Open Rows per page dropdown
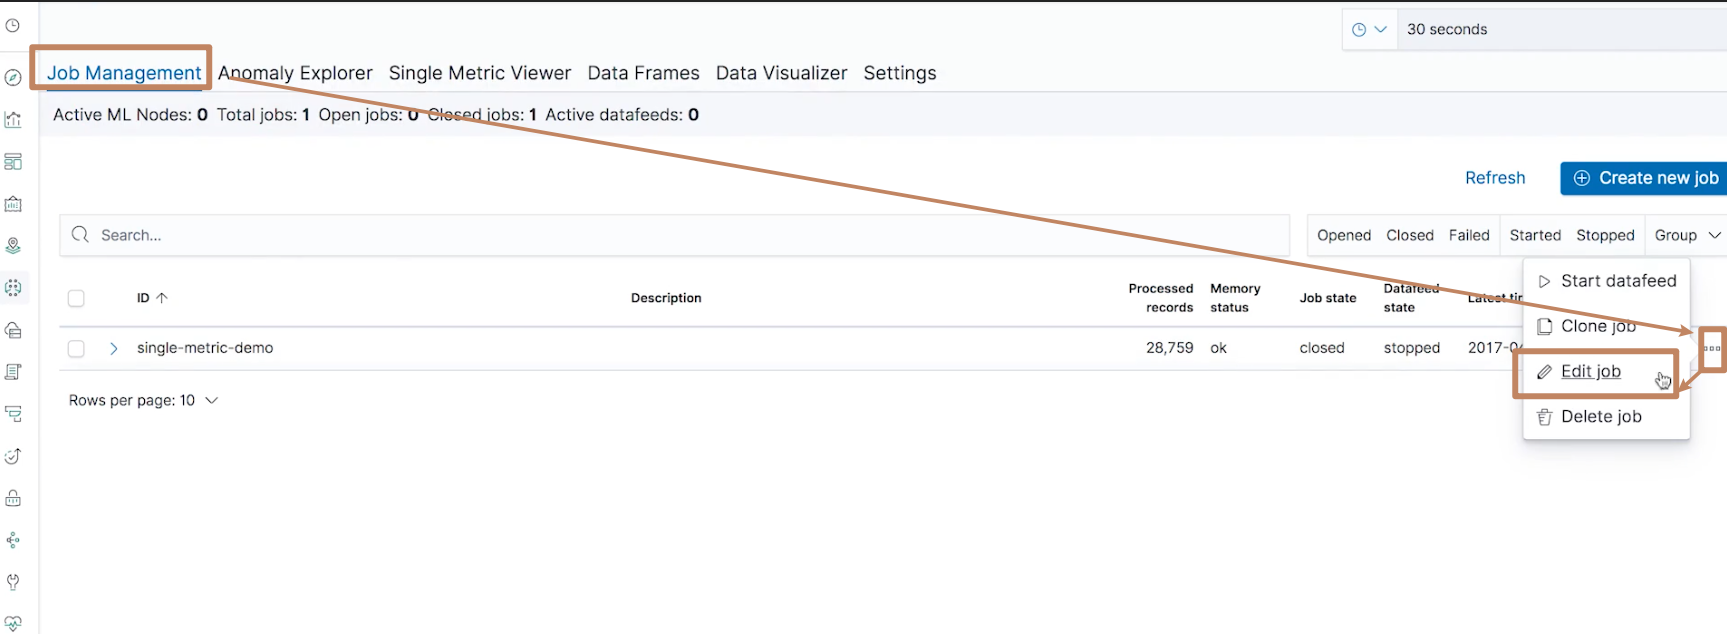Viewport: 1727px width, 634px height. [x=143, y=400]
